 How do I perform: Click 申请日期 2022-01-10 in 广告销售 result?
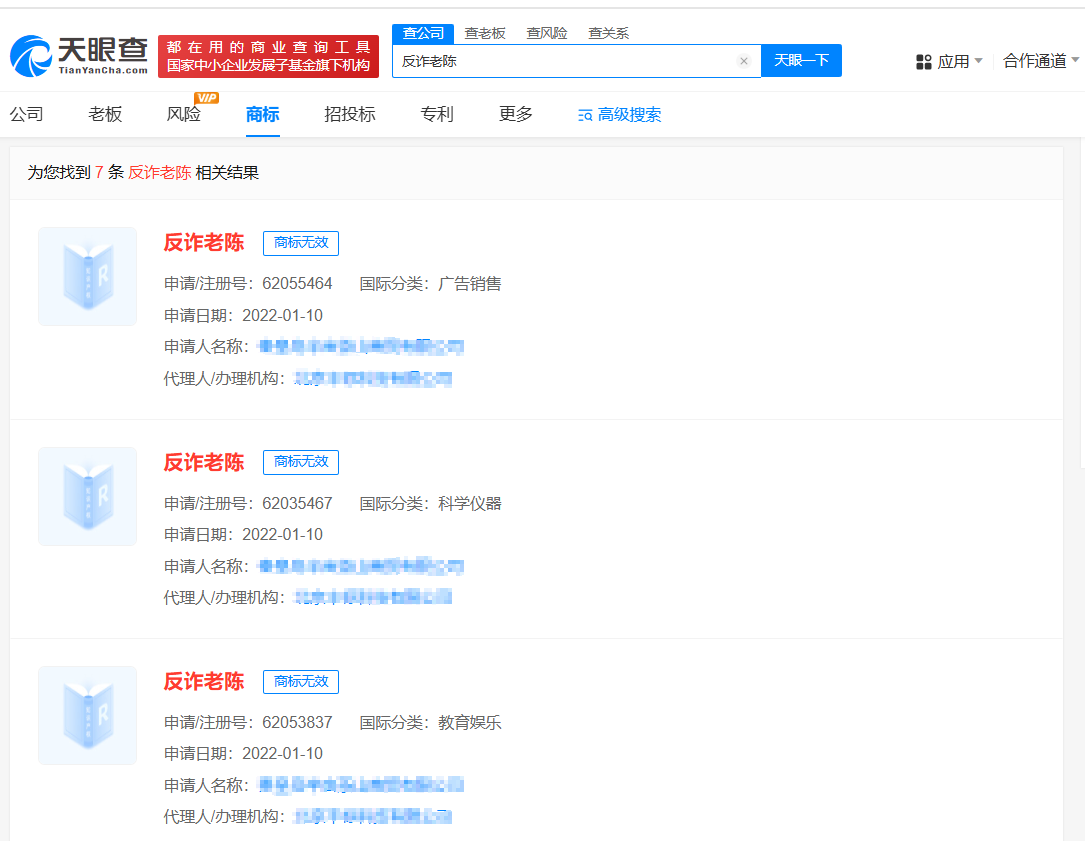pyautogui.click(x=243, y=316)
